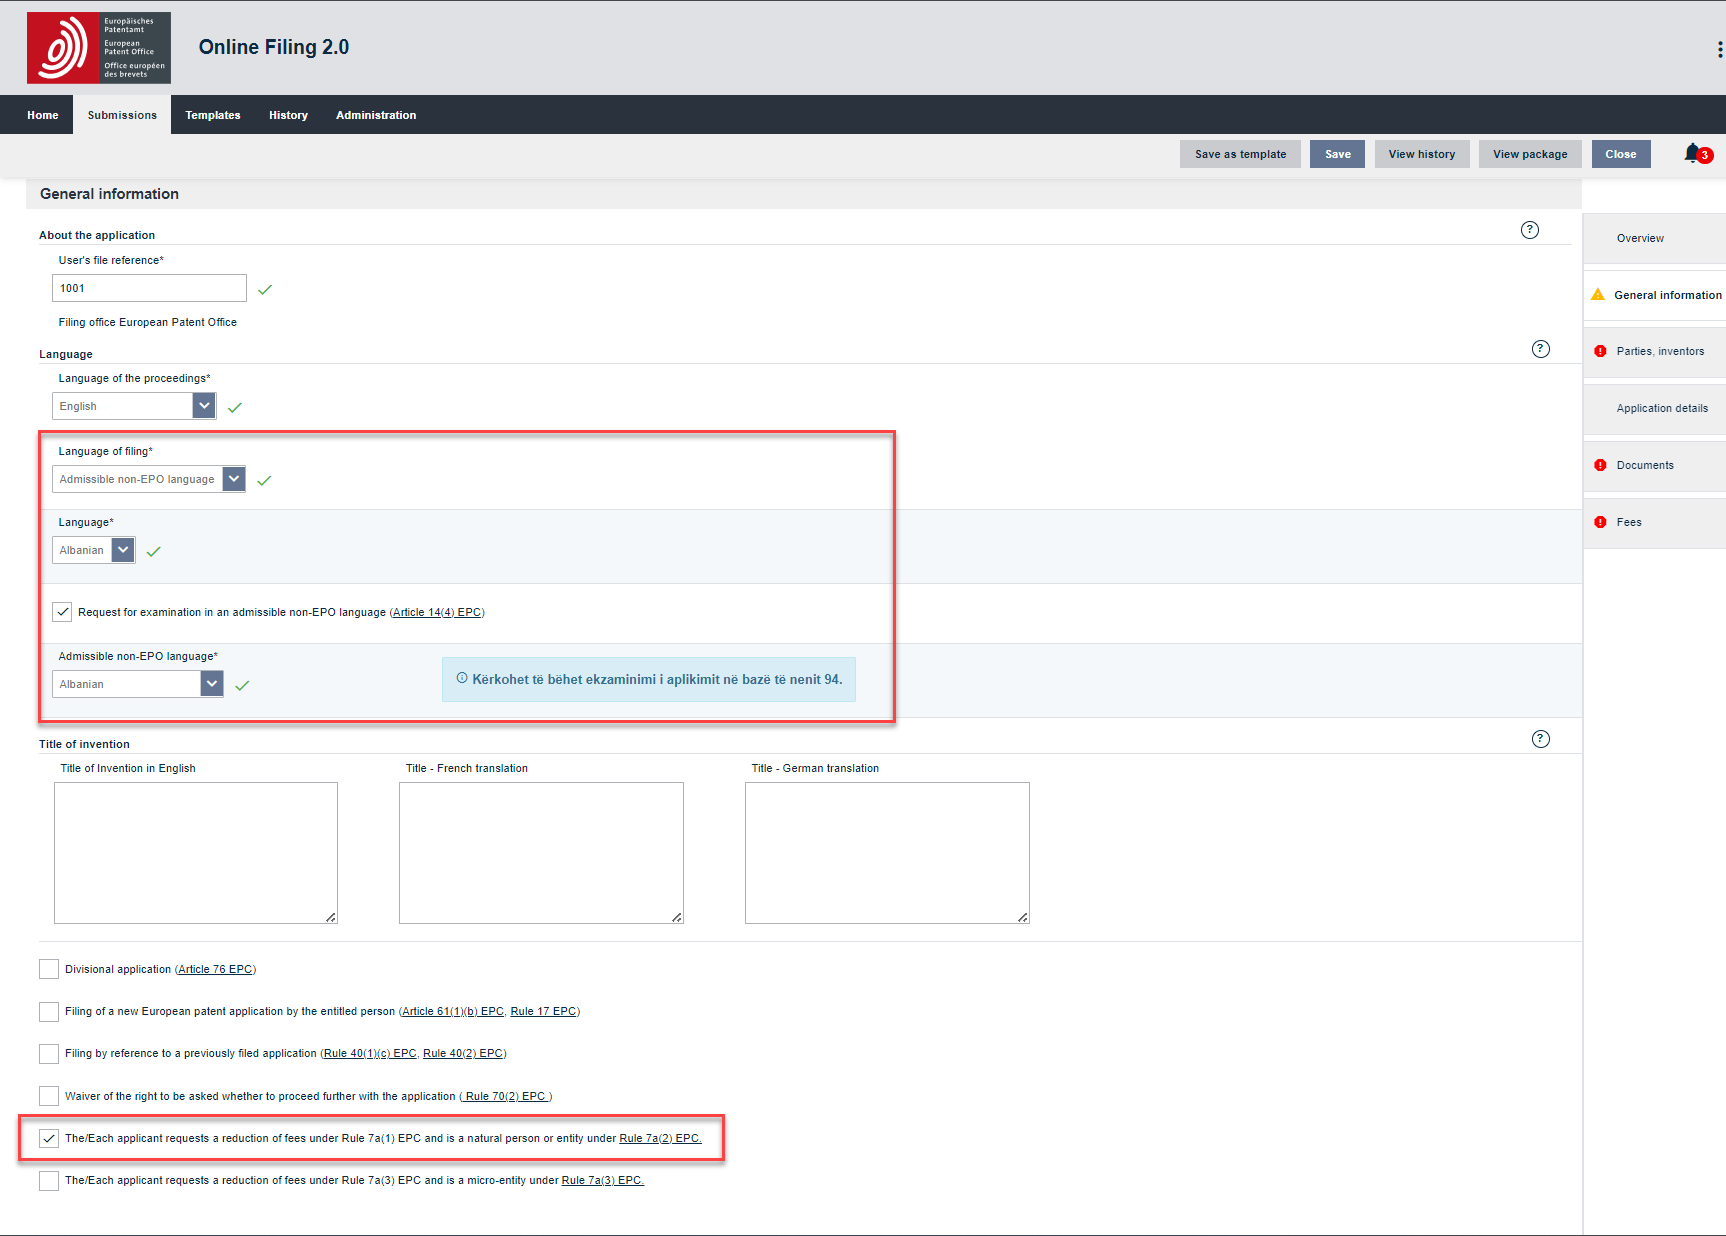
Task: Expand Language of the proceedings dropdown
Action: click(x=204, y=406)
